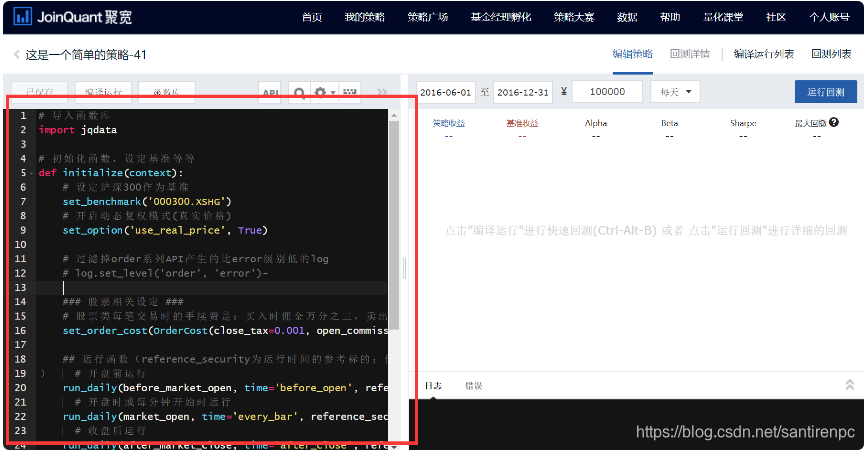
Task: Collapse editor with double-arrow icon
Action: (x=382, y=92)
